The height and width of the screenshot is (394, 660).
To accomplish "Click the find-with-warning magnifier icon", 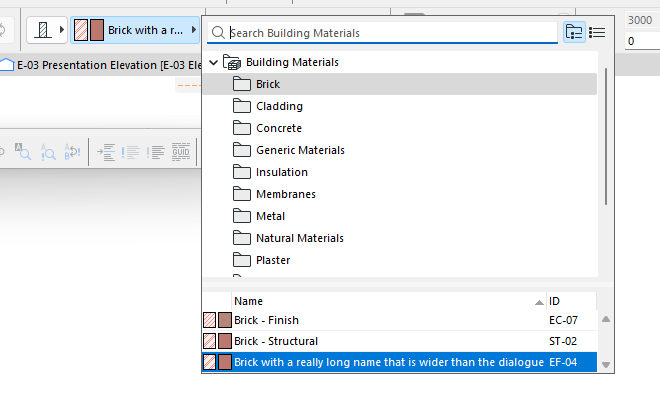I will pos(48,152).
